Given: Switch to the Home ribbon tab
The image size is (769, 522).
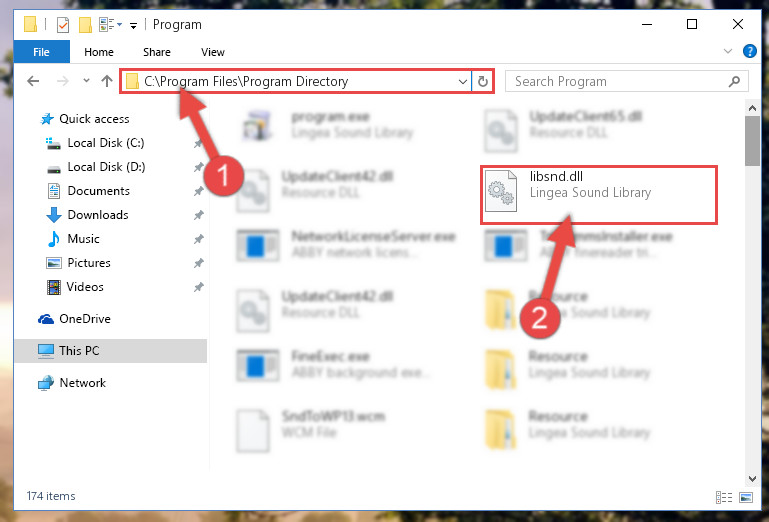Looking at the screenshot, I should [x=99, y=52].
